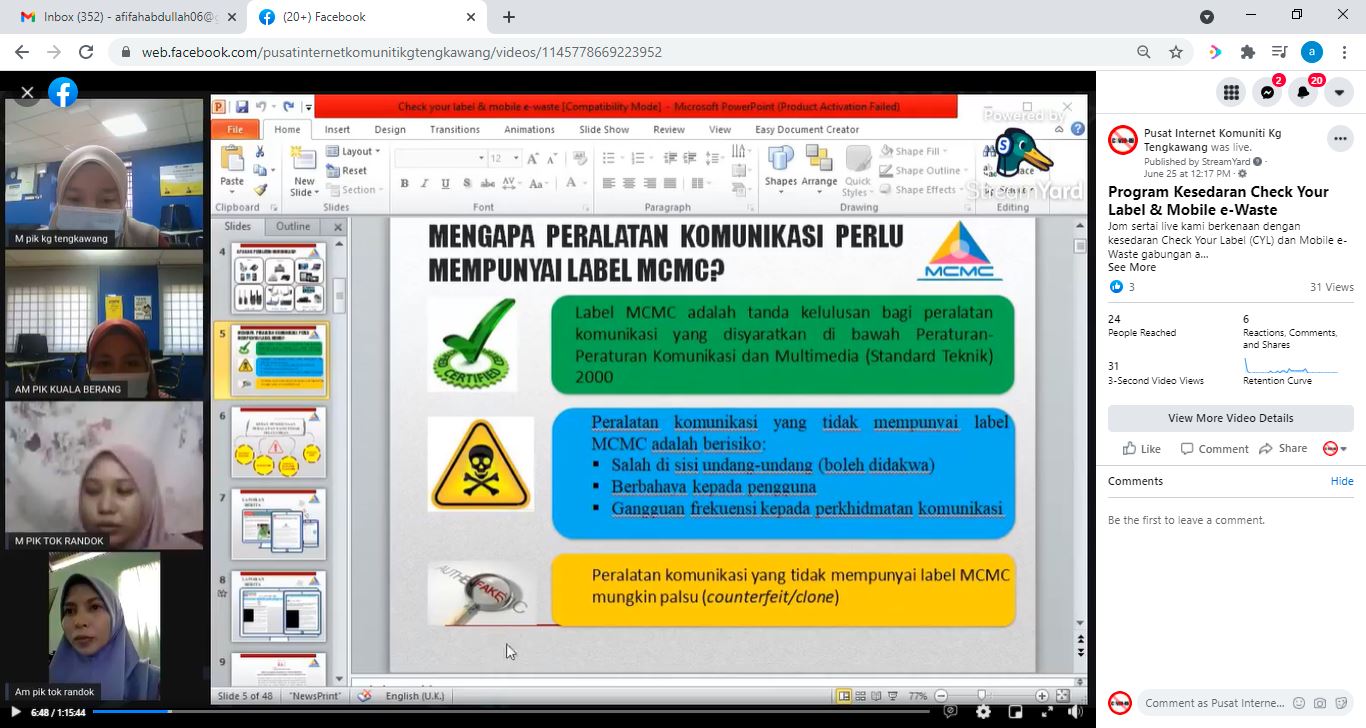1366x728 pixels.
Task: Open the Facebook notifications bell
Action: [1303, 92]
